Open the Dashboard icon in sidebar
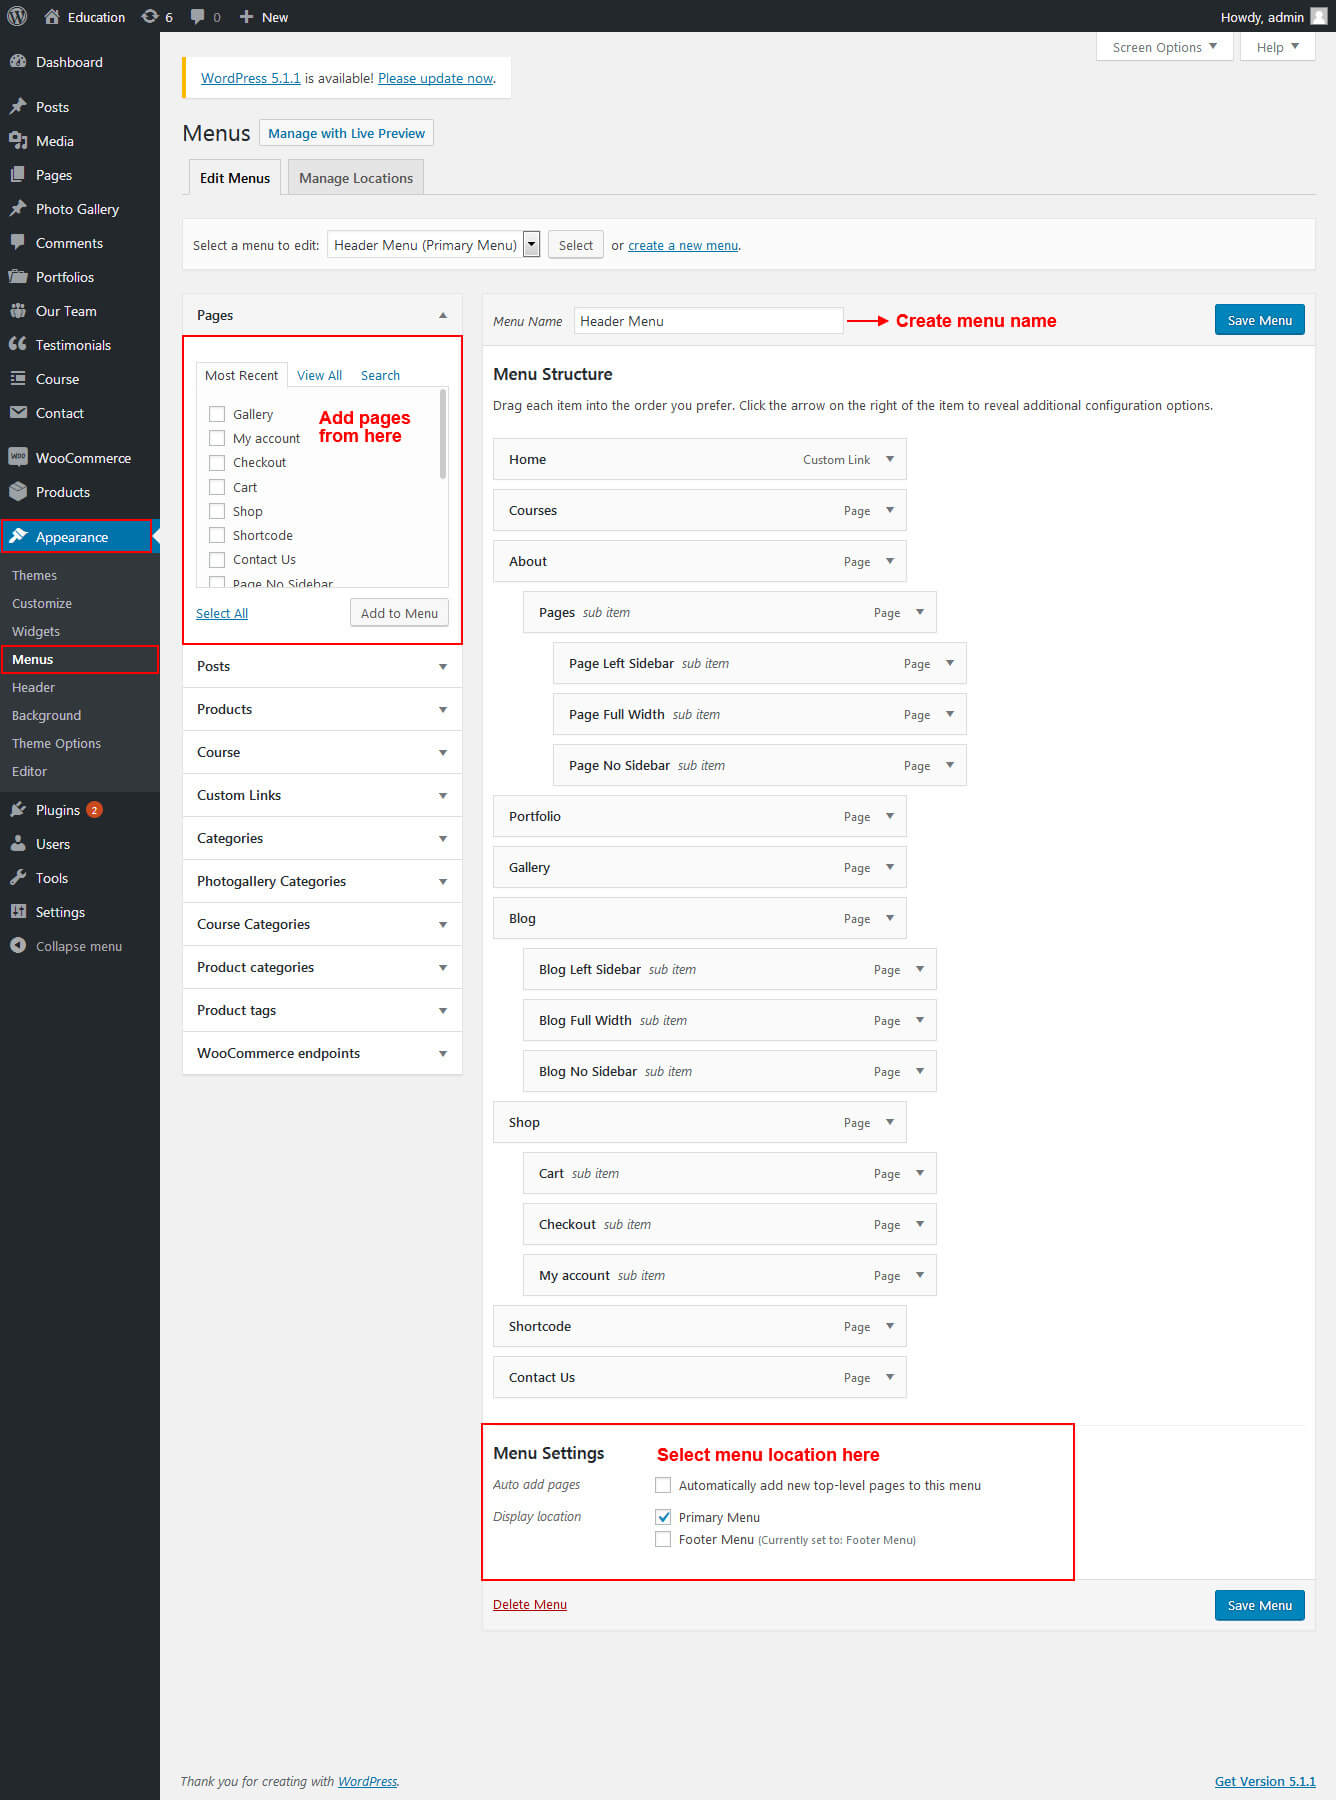Image resolution: width=1336 pixels, height=1800 pixels. 18,61
